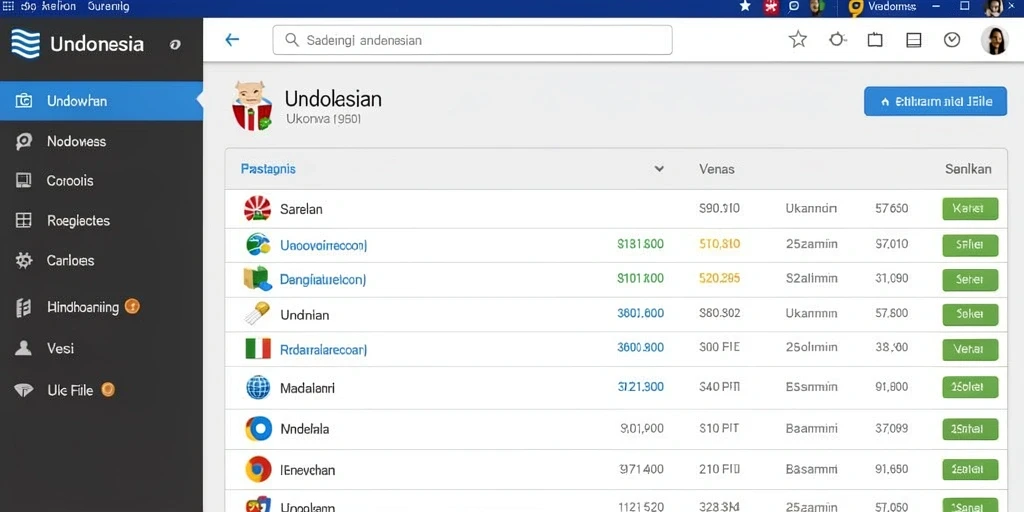This screenshot has height=512, width=1024.
Task: Click the orange badge next to Ule File
Action: point(108,390)
